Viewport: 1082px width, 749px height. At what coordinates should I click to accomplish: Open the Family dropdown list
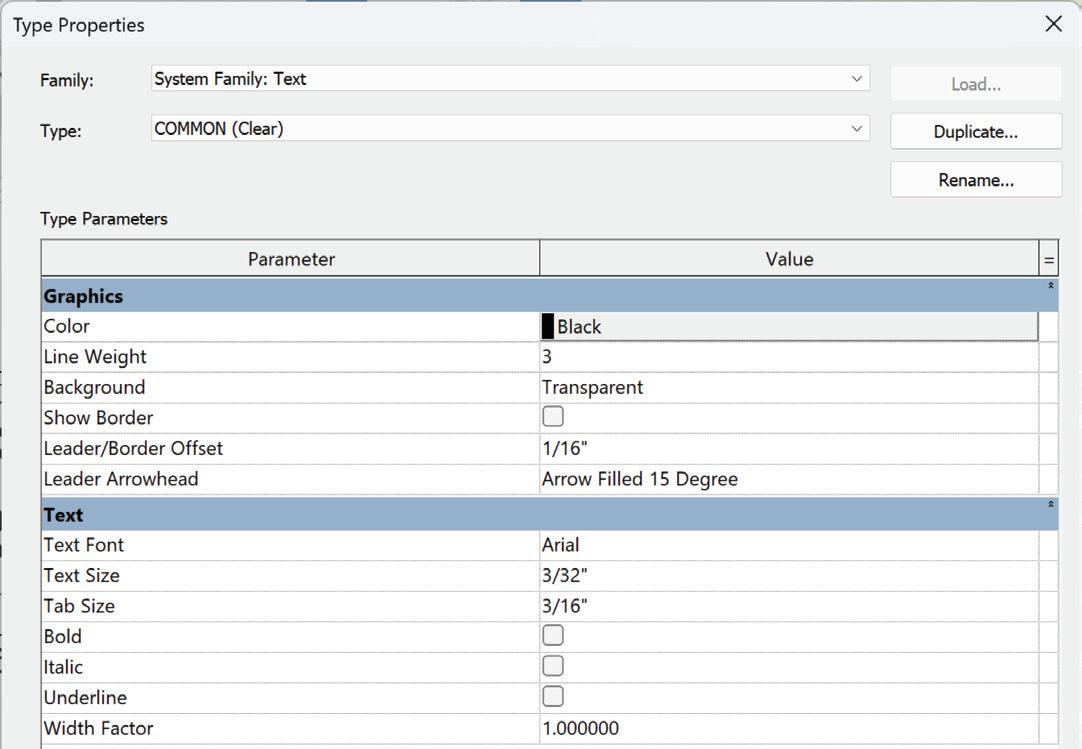[856, 79]
